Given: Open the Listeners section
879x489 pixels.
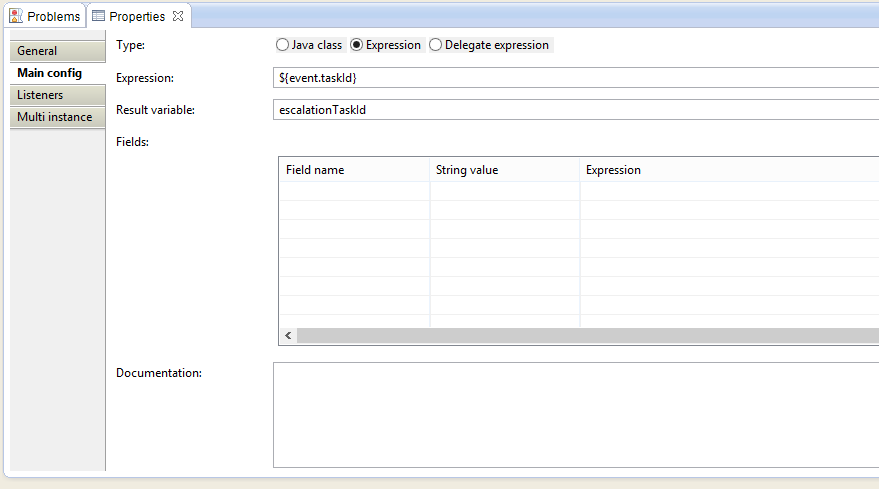Looking at the screenshot, I should [x=58, y=95].
